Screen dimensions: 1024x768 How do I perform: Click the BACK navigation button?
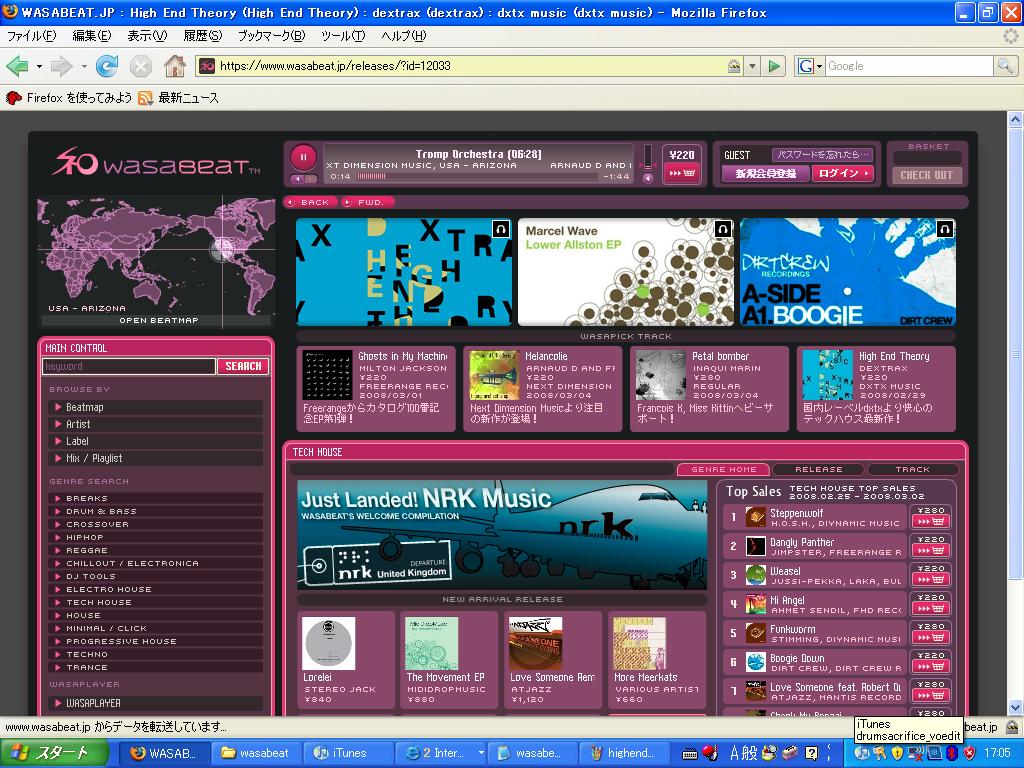click(x=311, y=202)
